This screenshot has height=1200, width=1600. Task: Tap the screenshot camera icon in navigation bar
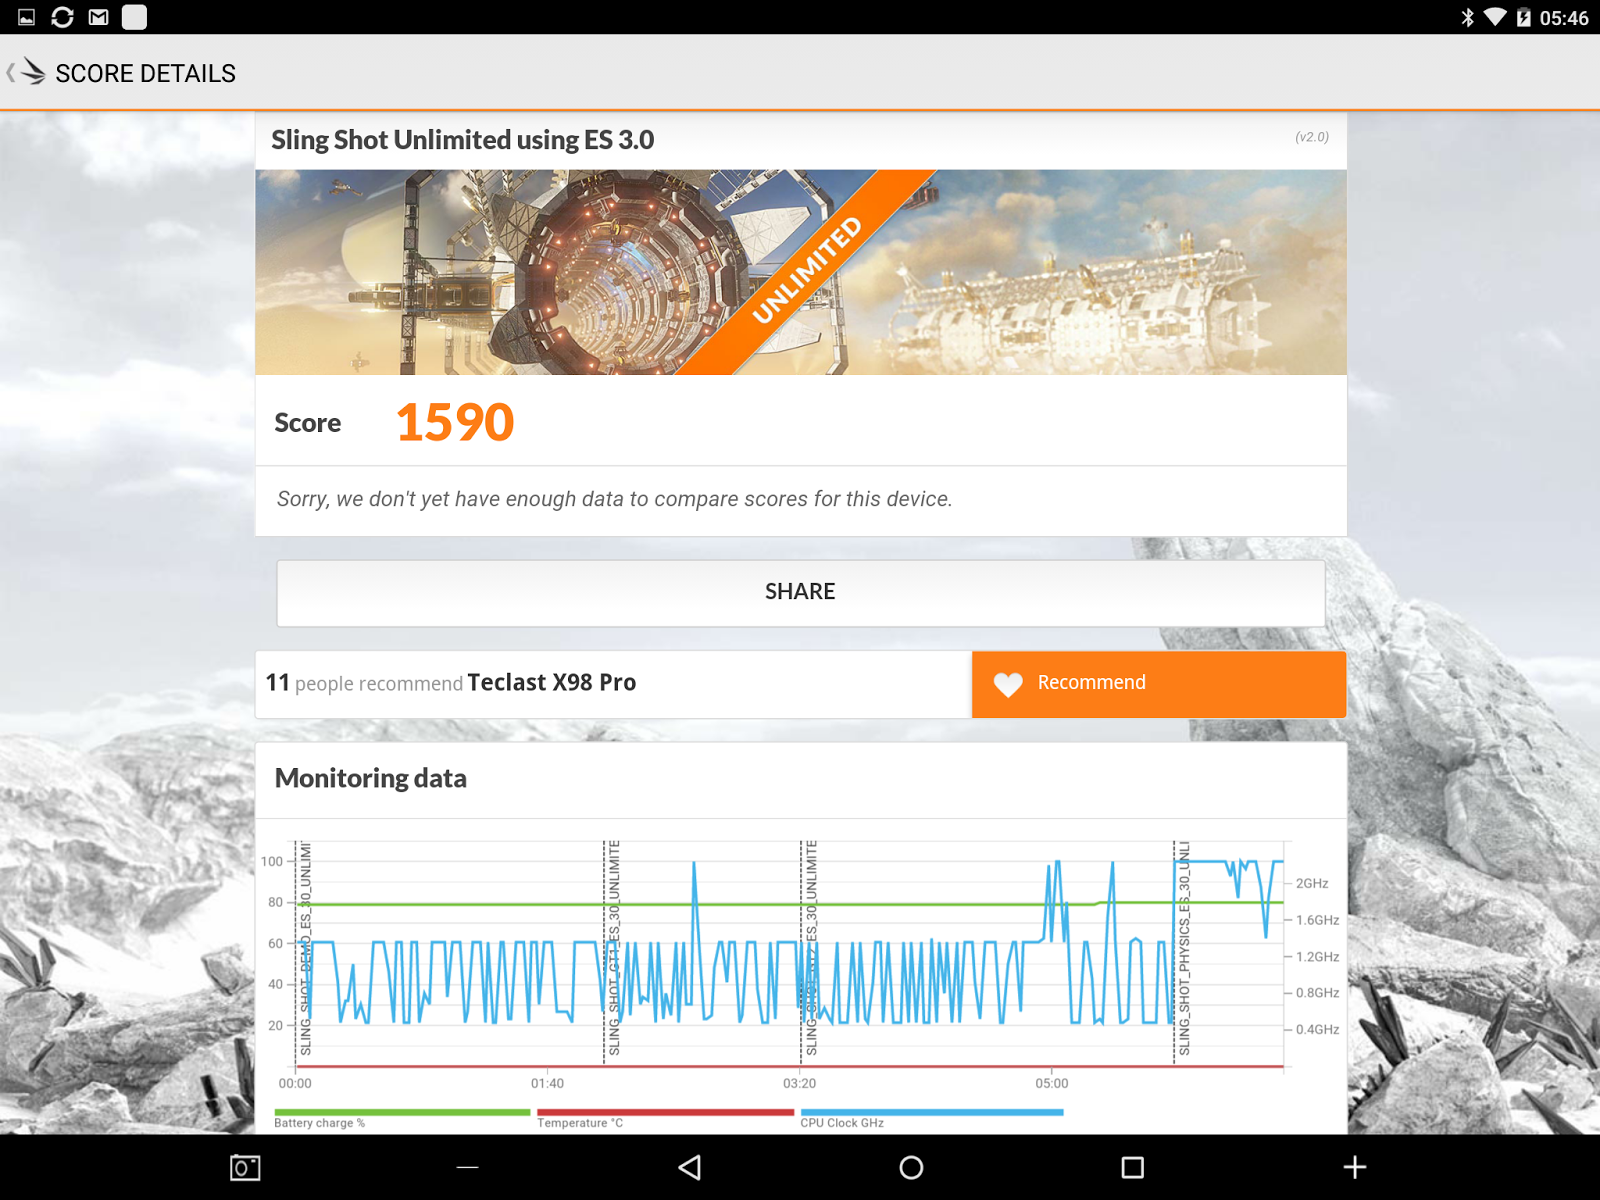245,1167
